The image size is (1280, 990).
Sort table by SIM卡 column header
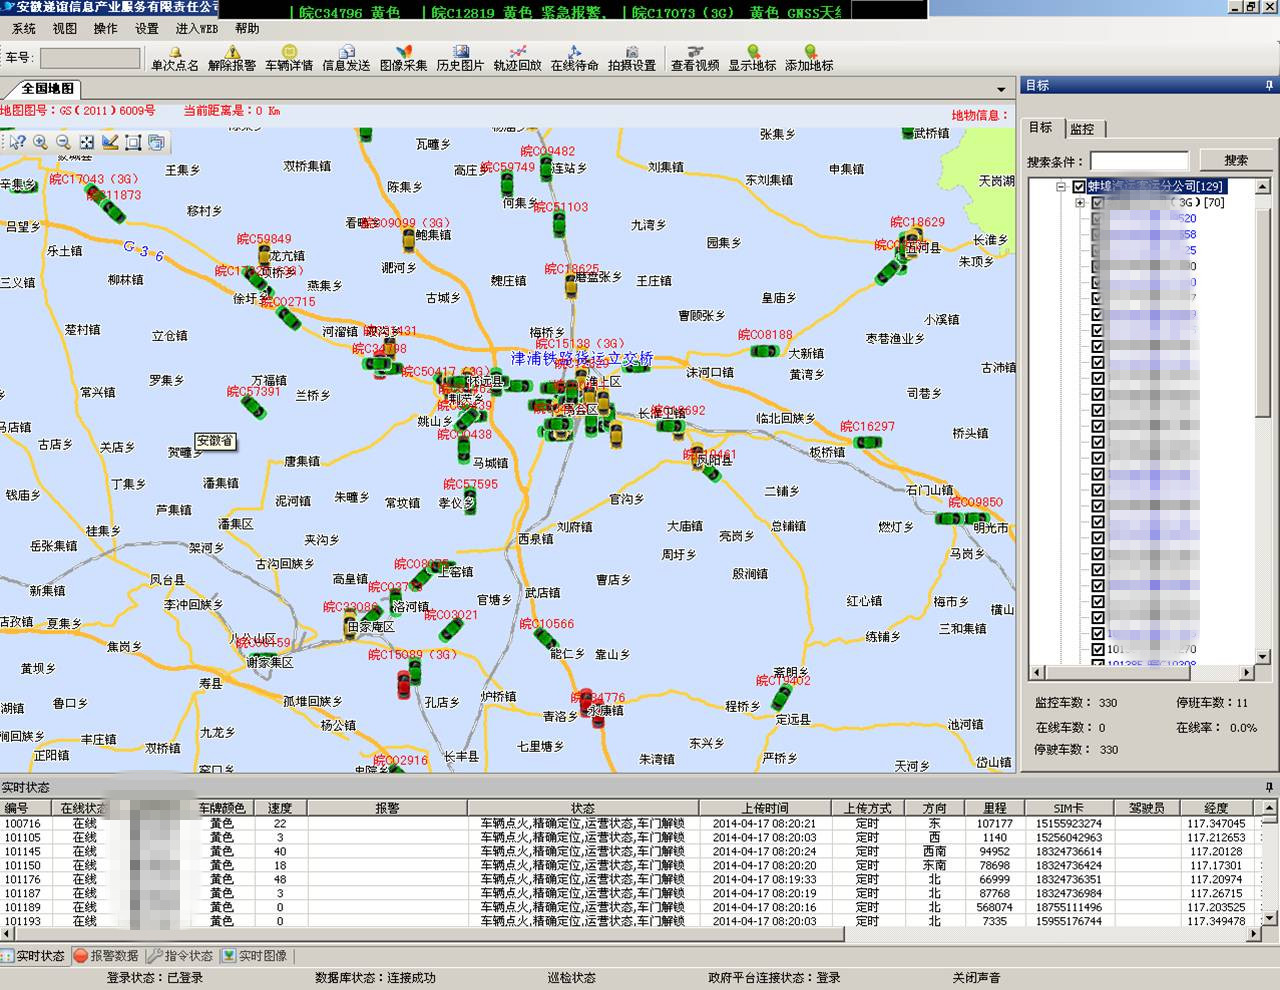coord(1068,808)
